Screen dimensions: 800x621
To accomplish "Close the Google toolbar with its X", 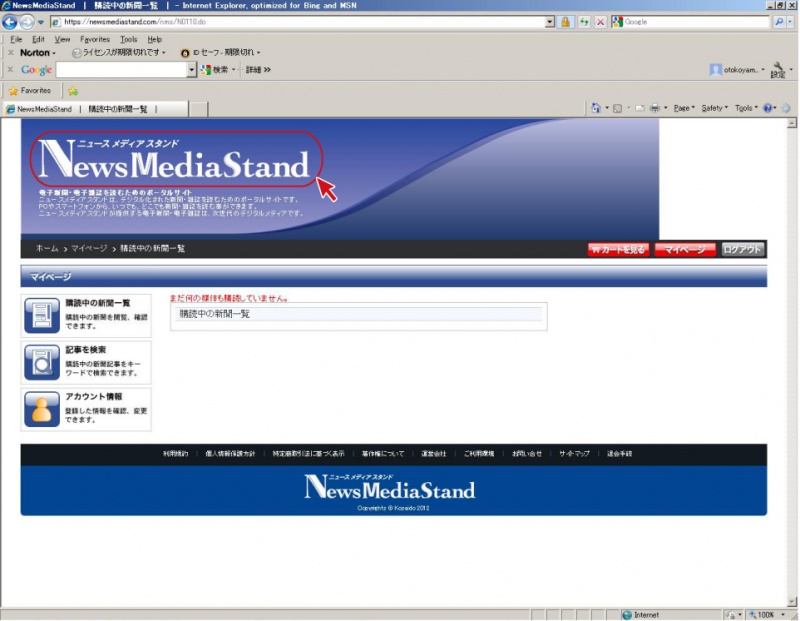I will (x=10, y=69).
